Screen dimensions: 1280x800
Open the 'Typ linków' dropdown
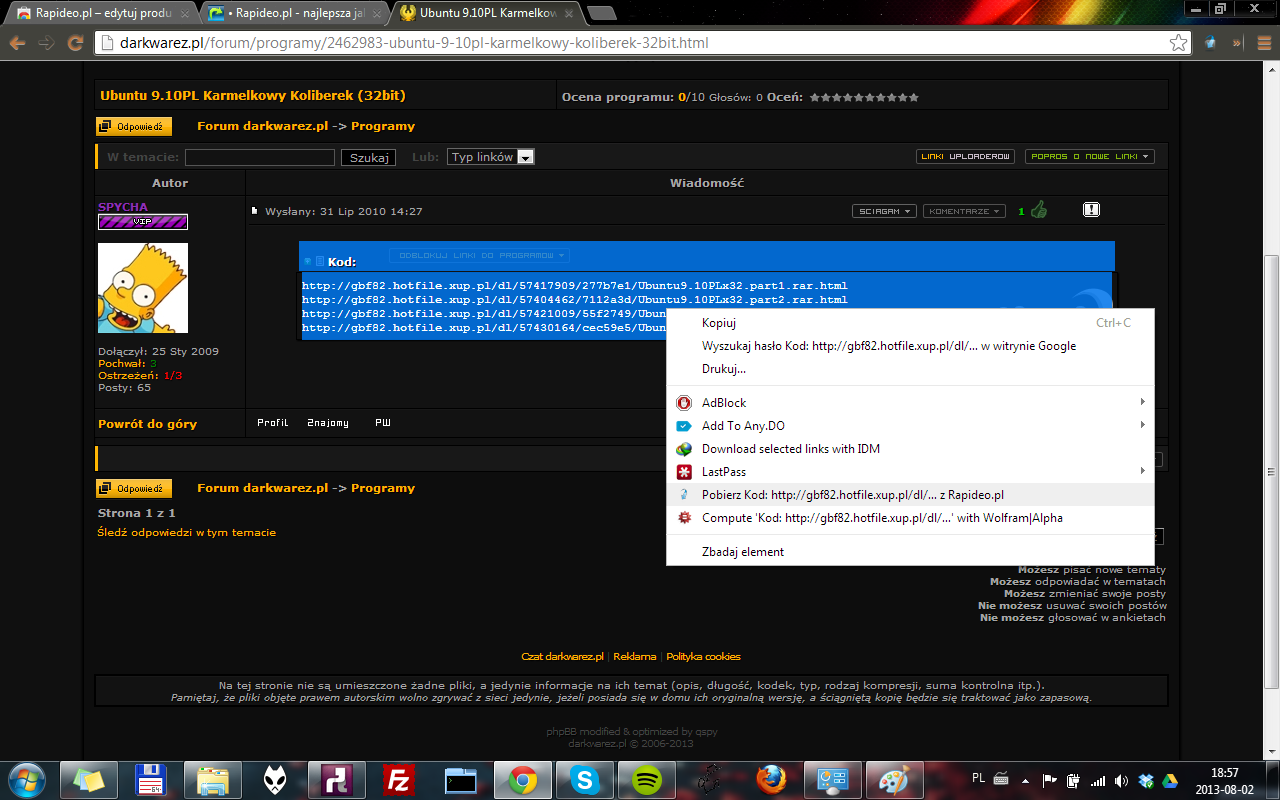pos(490,157)
